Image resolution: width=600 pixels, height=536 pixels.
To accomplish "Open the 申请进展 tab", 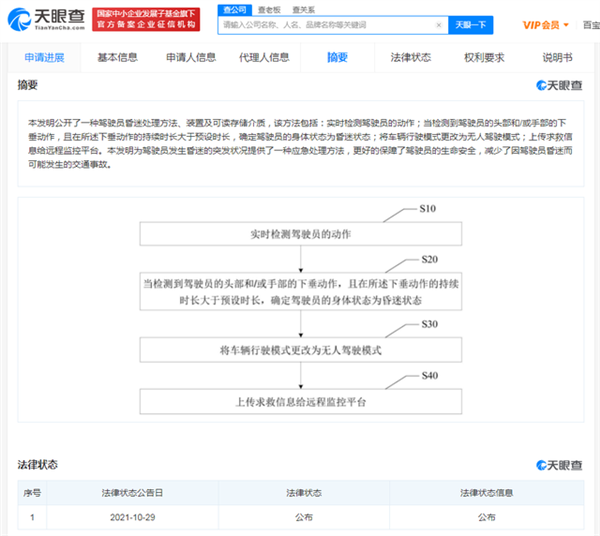I will [45, 58].
